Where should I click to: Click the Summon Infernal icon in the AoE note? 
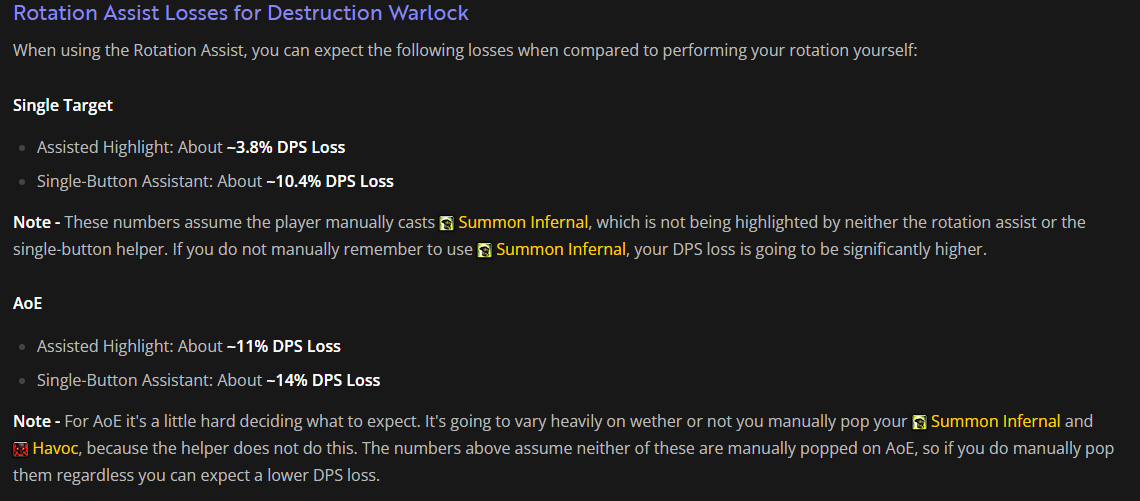click(920, 422)
